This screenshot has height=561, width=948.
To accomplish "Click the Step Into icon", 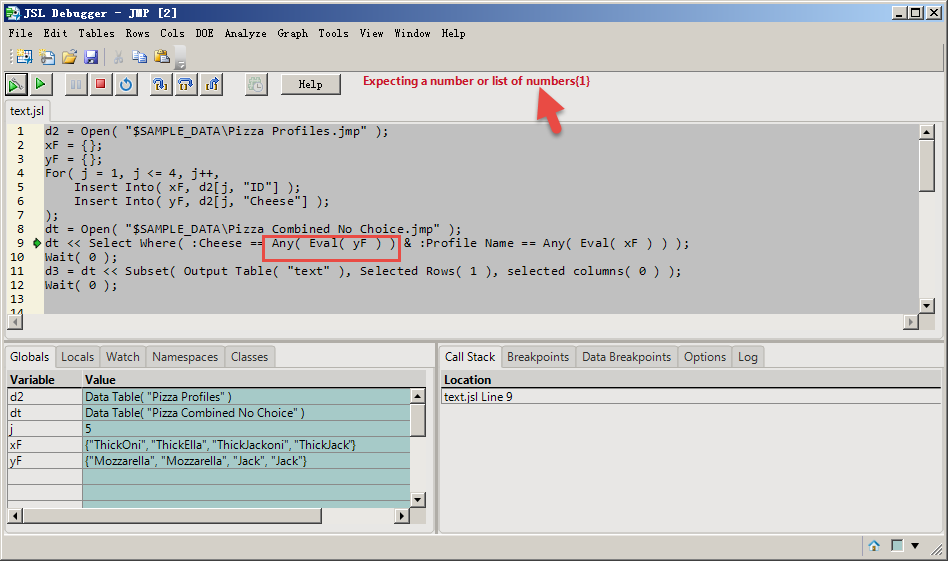I will click(160, 85).
